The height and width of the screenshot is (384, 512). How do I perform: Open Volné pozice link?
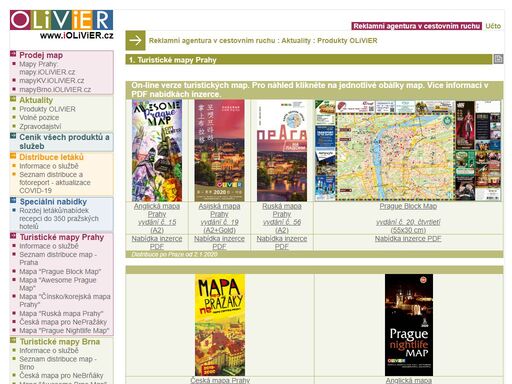point(39,118)
